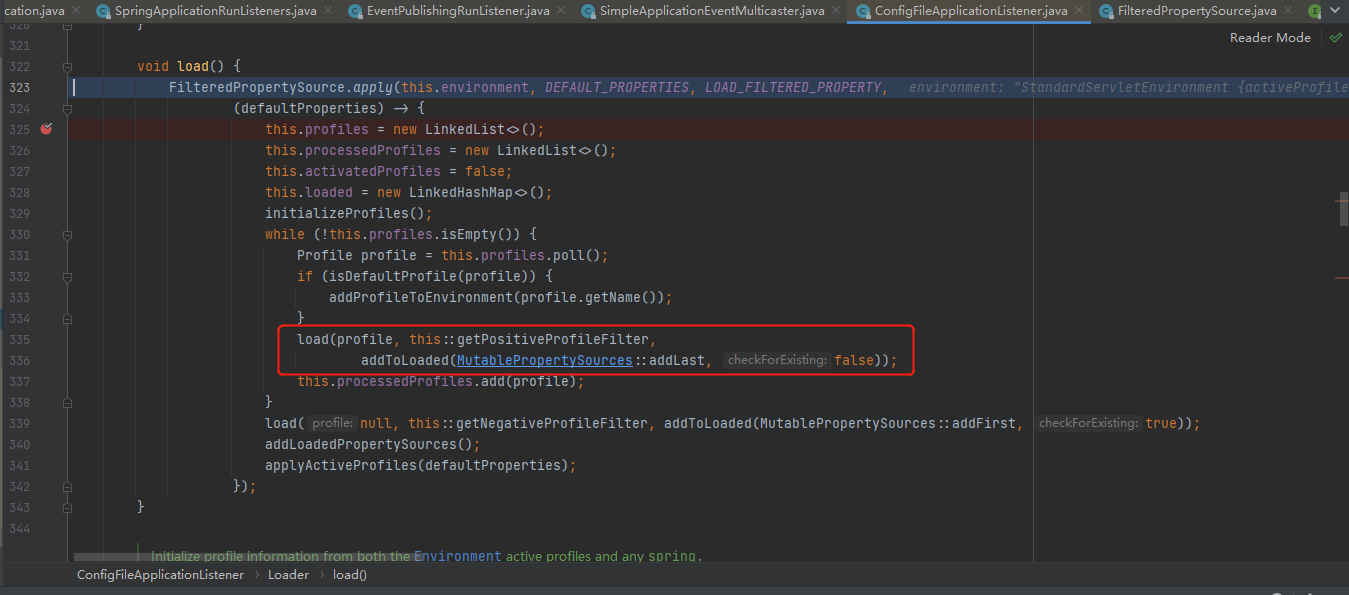Click ConfigFileApplicationListener in the breadcrumb bar
This screenshot has height=595, width=1349.
[160, 575]
